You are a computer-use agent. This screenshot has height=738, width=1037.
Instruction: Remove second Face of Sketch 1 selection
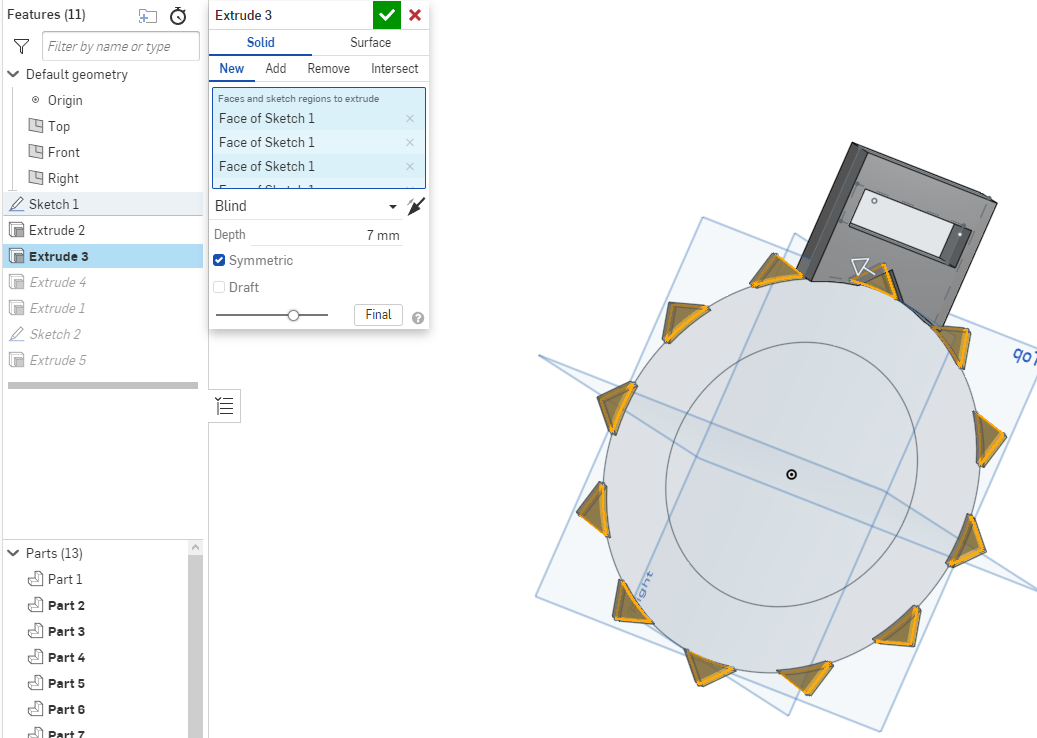click(410, 142)
